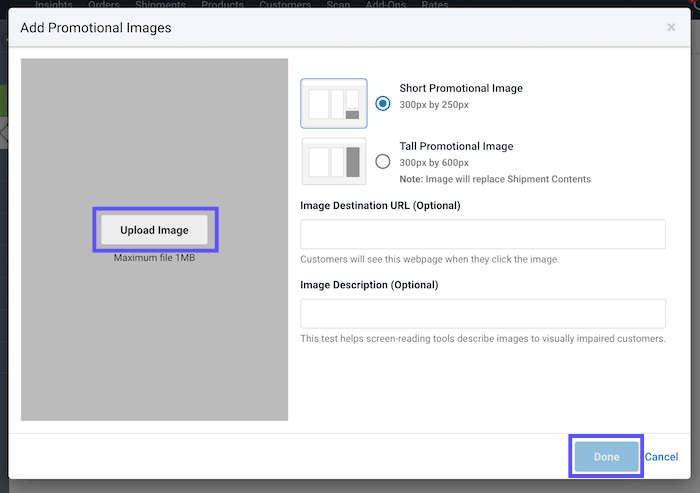Click the 'Tall Promotional Image' label
This screenshot has width=700, height=493.
456,146
